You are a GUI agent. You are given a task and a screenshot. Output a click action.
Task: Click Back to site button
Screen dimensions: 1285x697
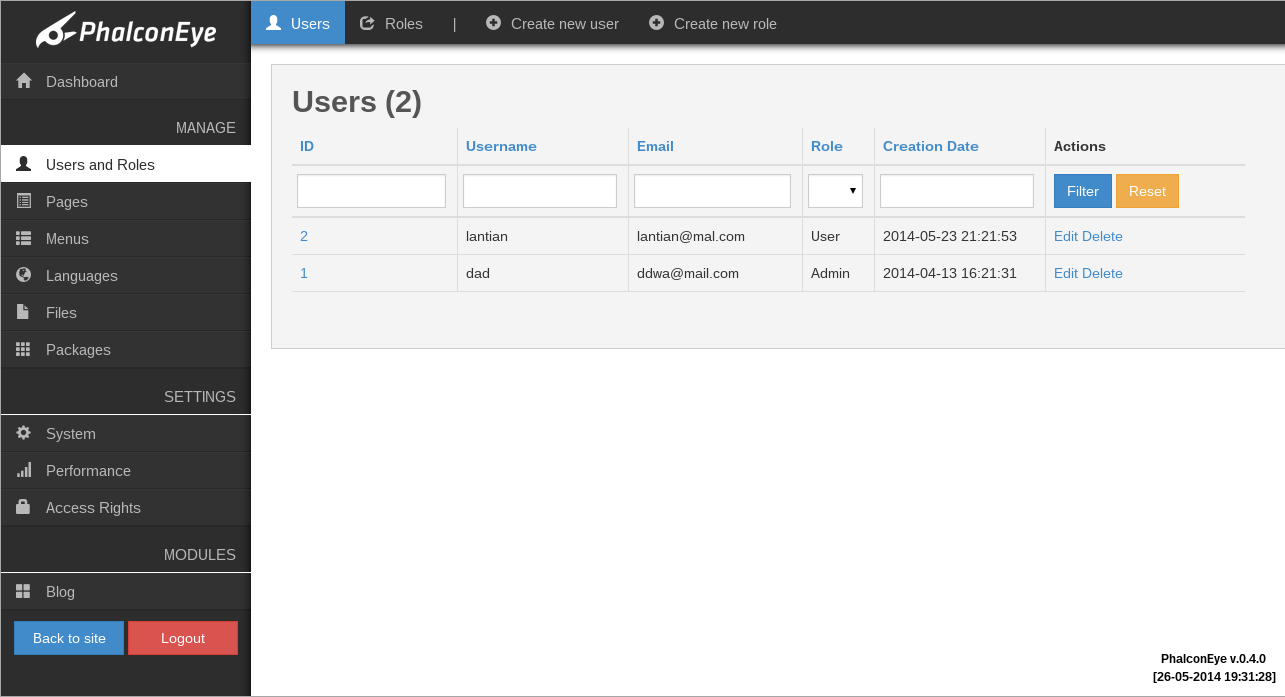[69, 638]
